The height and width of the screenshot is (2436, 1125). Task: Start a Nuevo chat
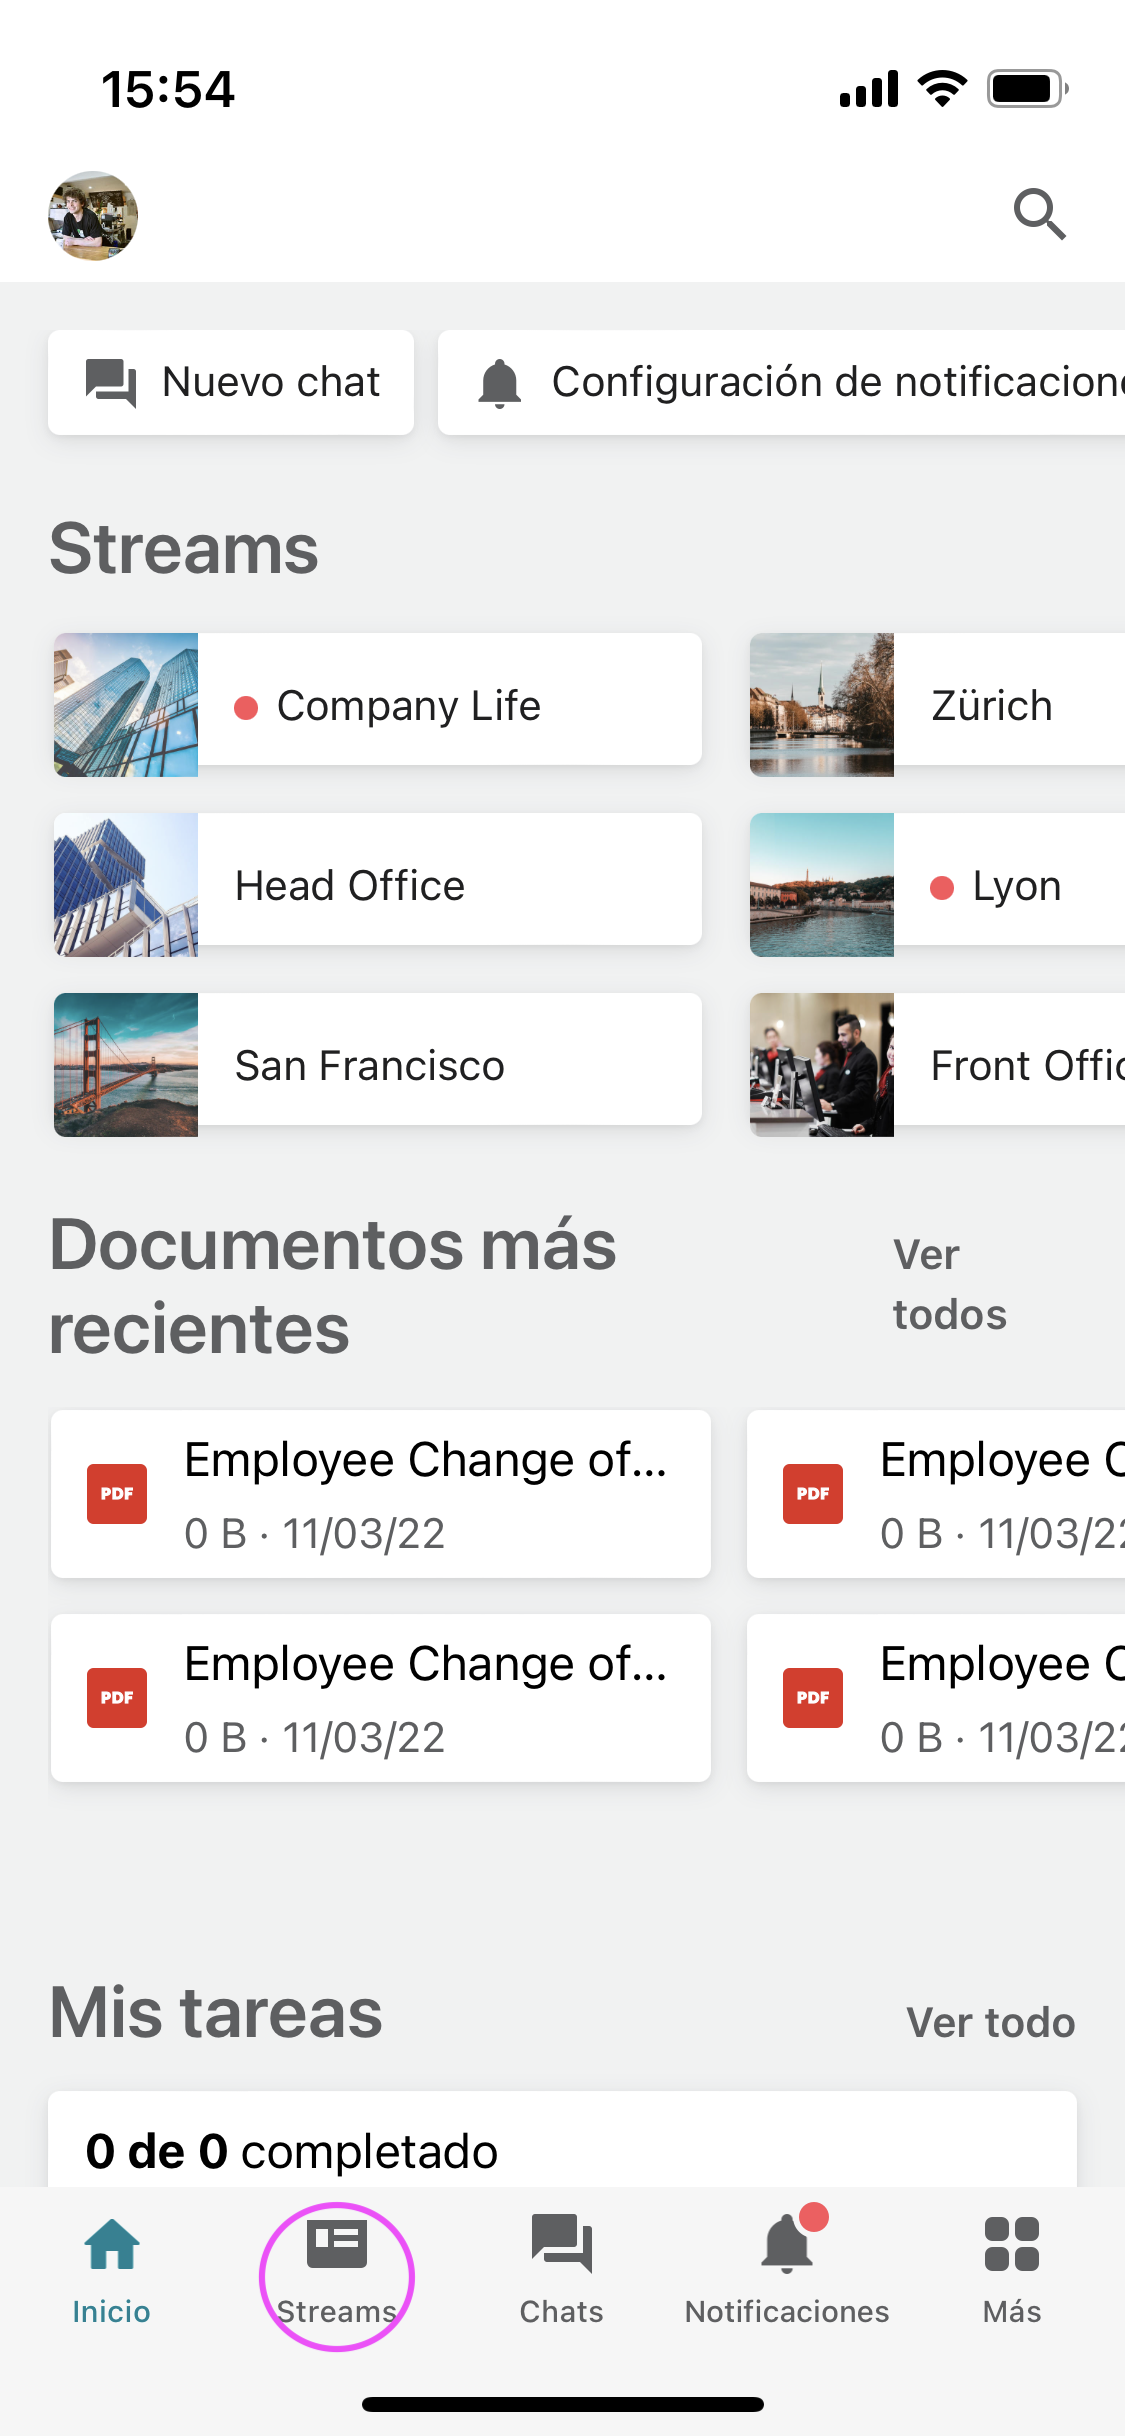click(231, 382)
